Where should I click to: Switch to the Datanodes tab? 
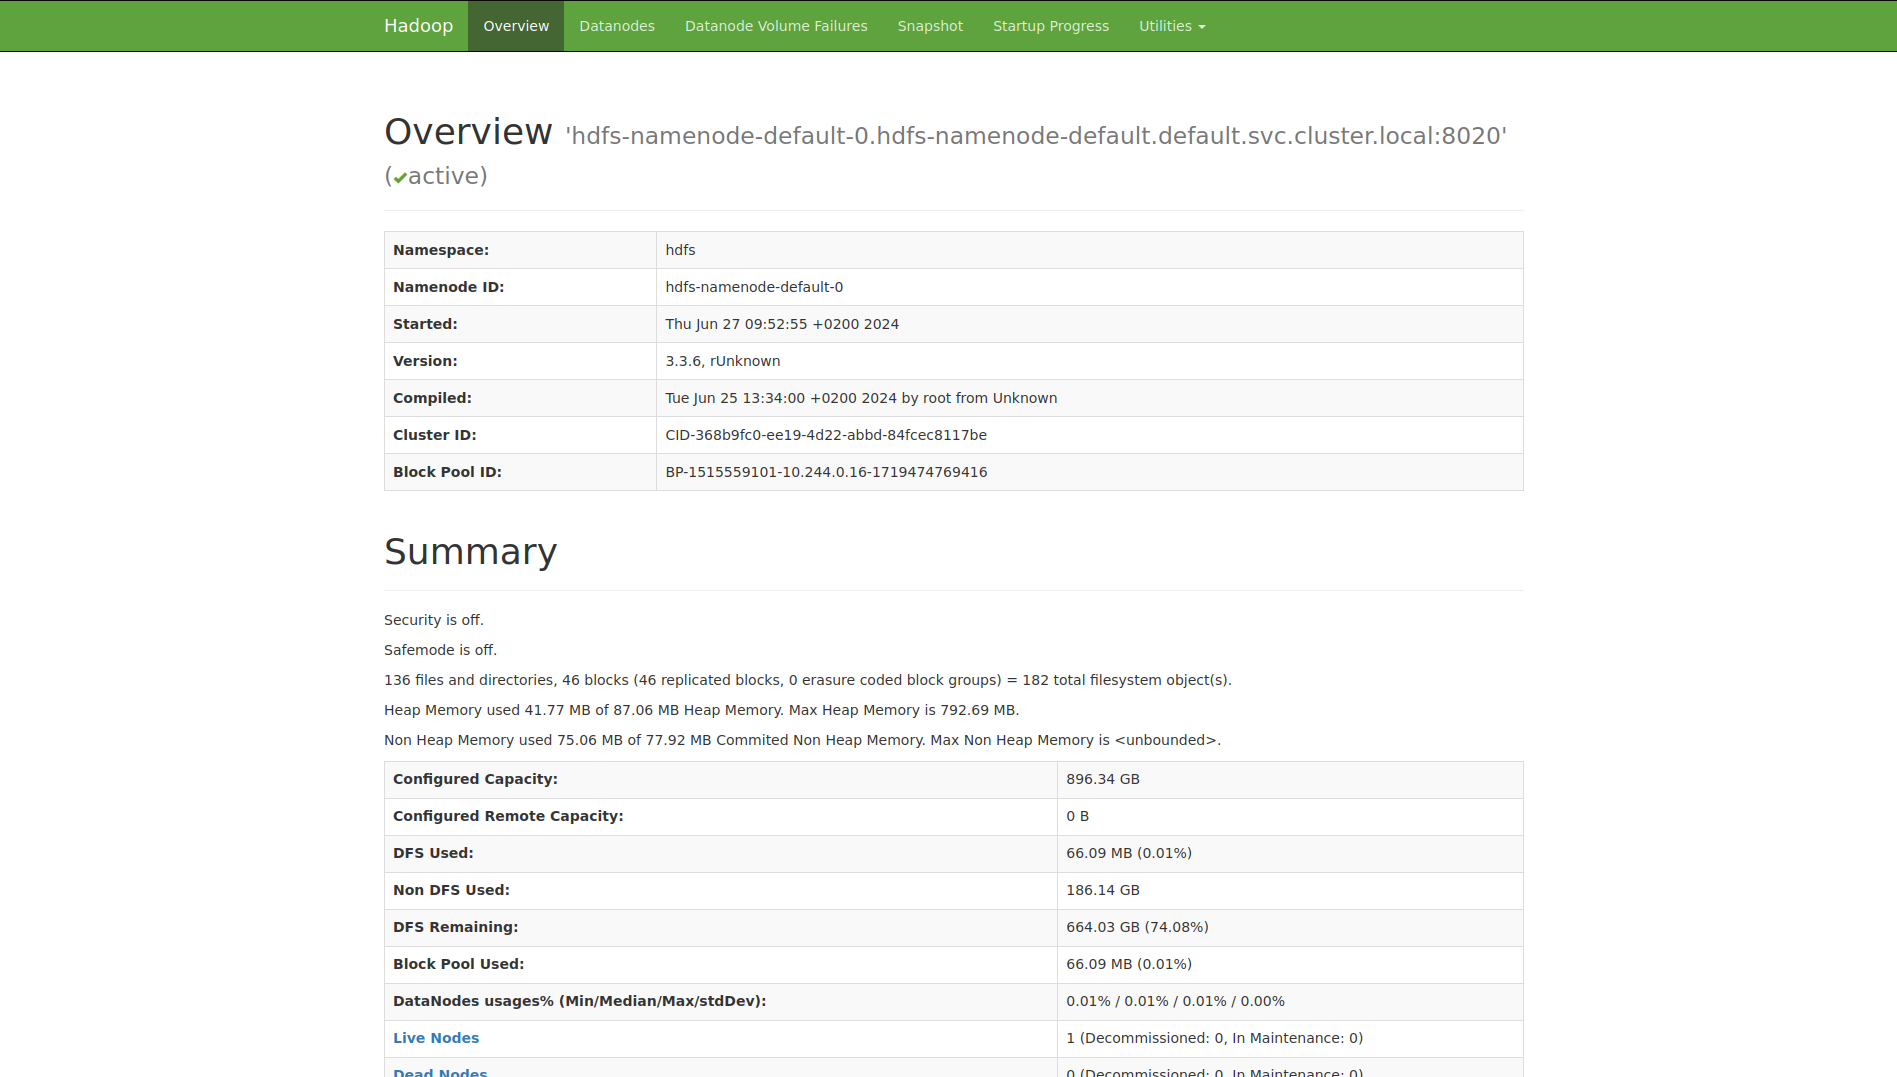coord(616,25)
